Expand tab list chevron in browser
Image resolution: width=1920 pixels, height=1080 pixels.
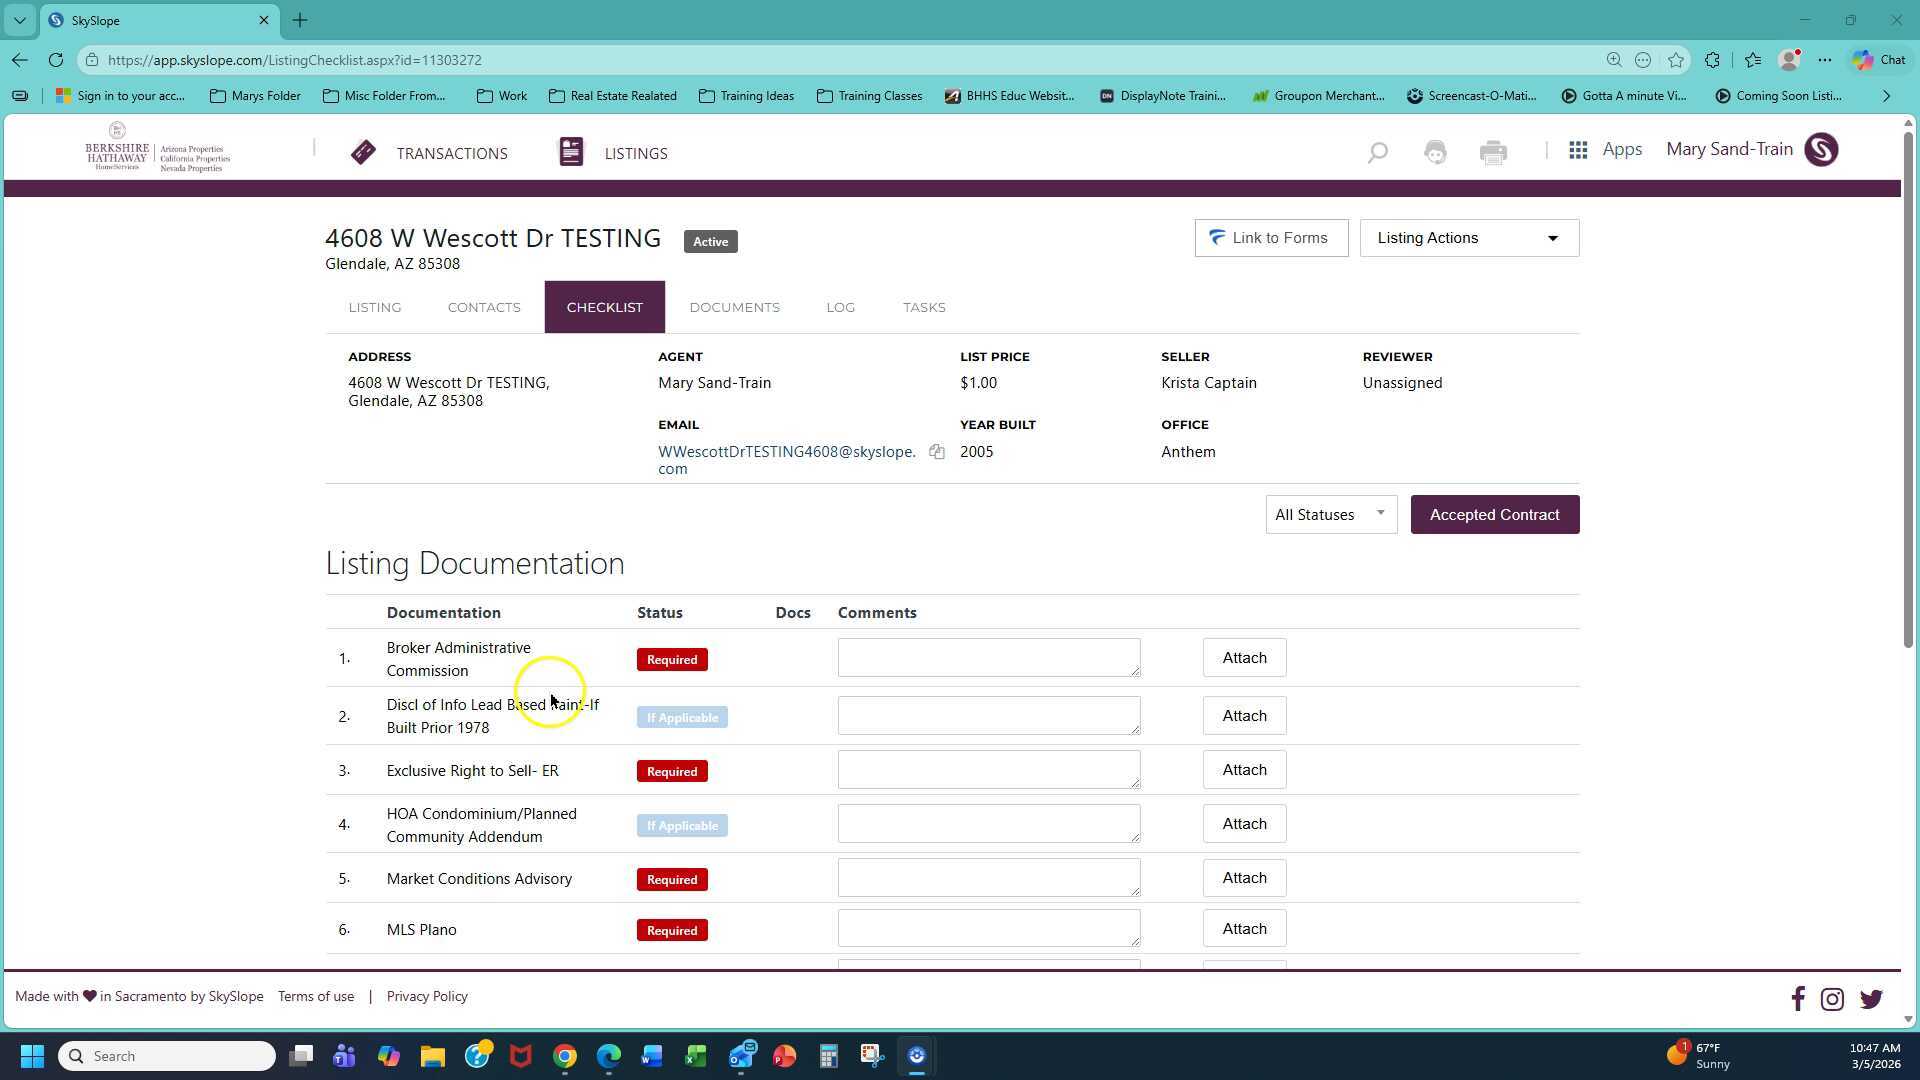click(x=19, y=20)
